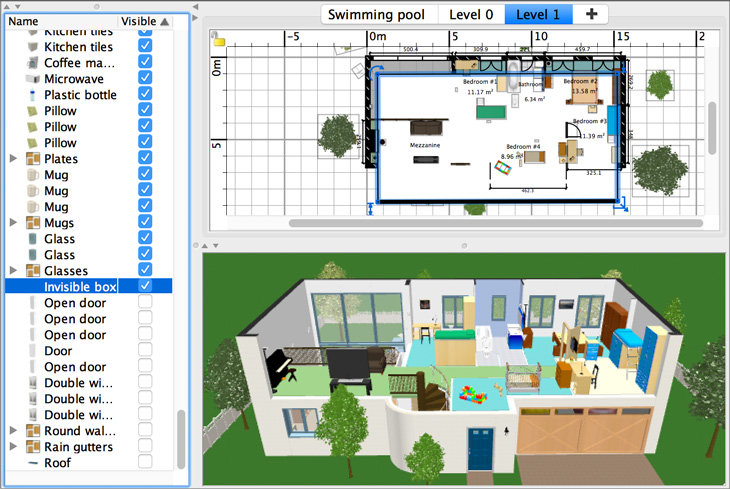The width and height of the screenshot is (730, 489).
Task: Sort list by Name column header
Action: (60, 21)
